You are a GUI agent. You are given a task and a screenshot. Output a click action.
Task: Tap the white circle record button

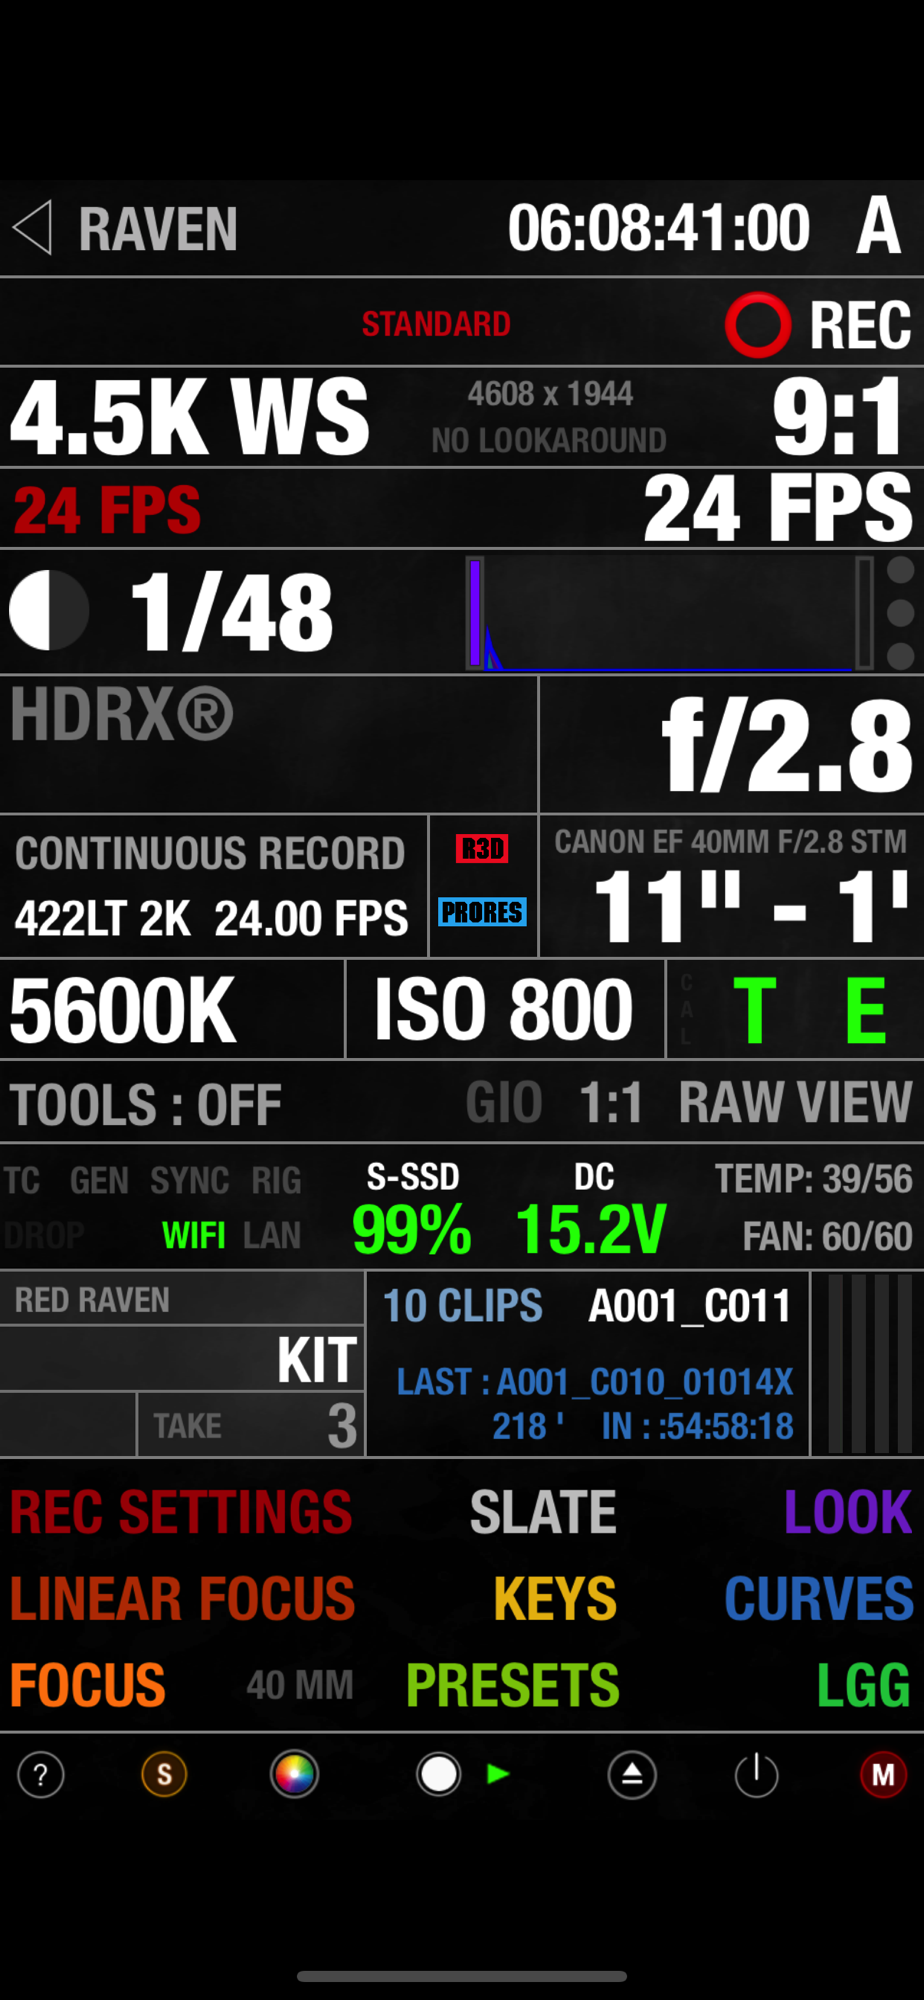click(x=439, y=1775)
